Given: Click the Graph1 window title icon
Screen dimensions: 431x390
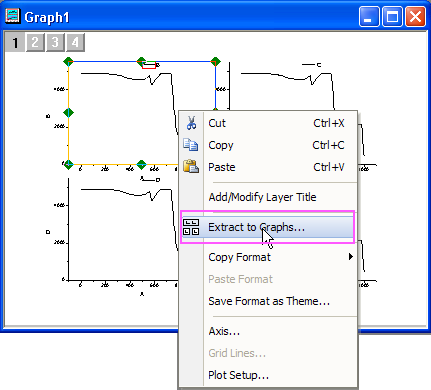Looking at the screenshot, I should [12, 16].
